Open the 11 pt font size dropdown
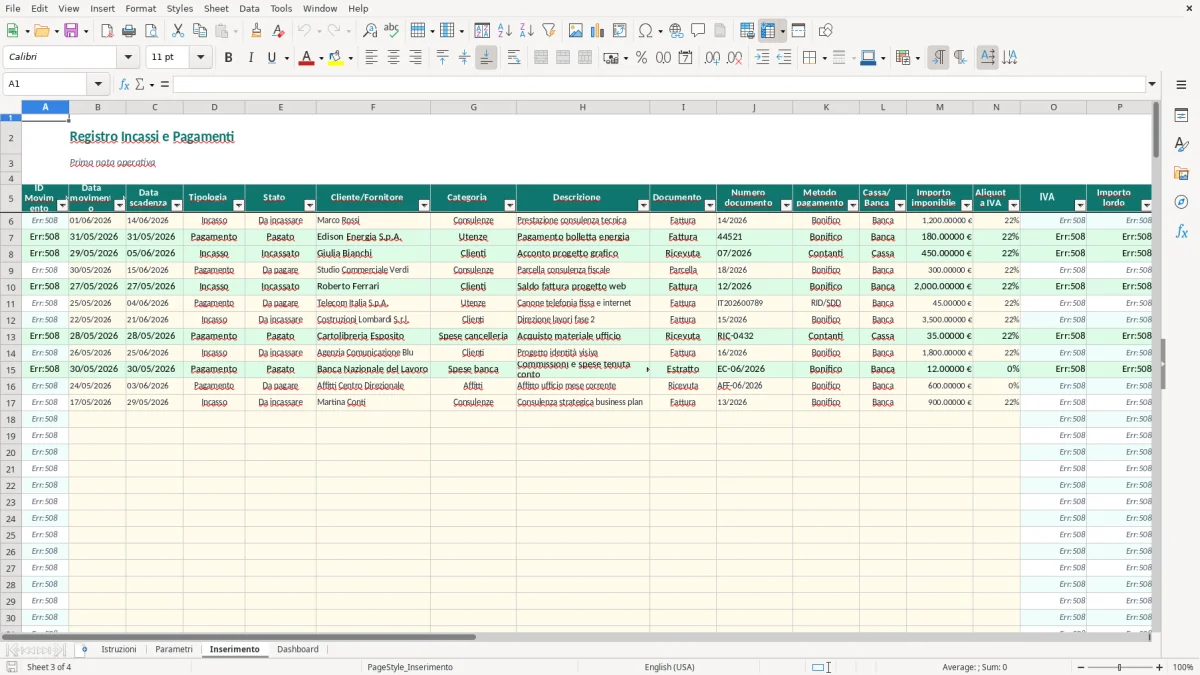The height and width of the screenshot is (675, 1200). pos(201,58)
